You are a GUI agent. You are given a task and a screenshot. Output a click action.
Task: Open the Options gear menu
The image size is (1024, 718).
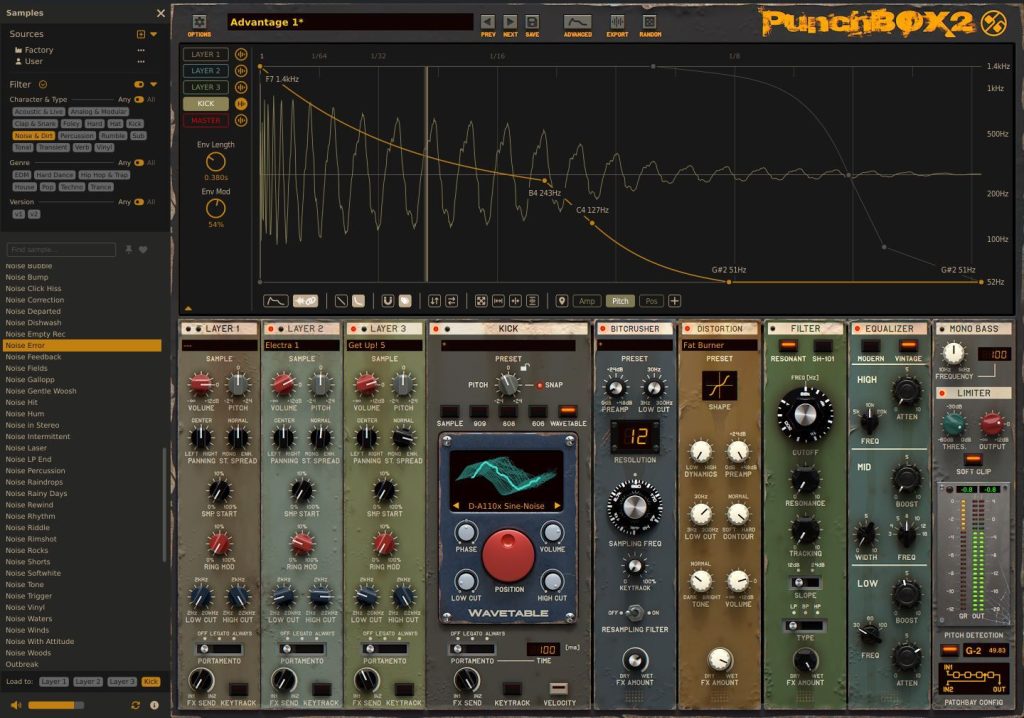199,22
